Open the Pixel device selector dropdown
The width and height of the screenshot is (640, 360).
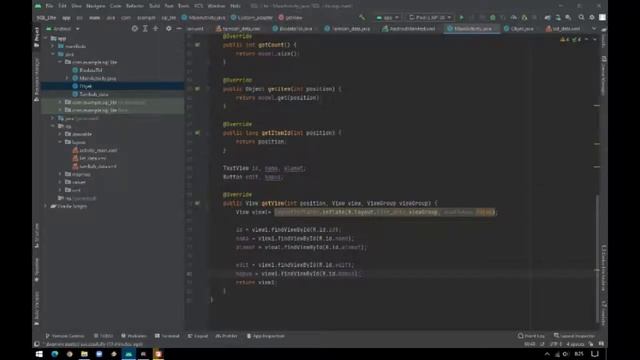[430, 18]
